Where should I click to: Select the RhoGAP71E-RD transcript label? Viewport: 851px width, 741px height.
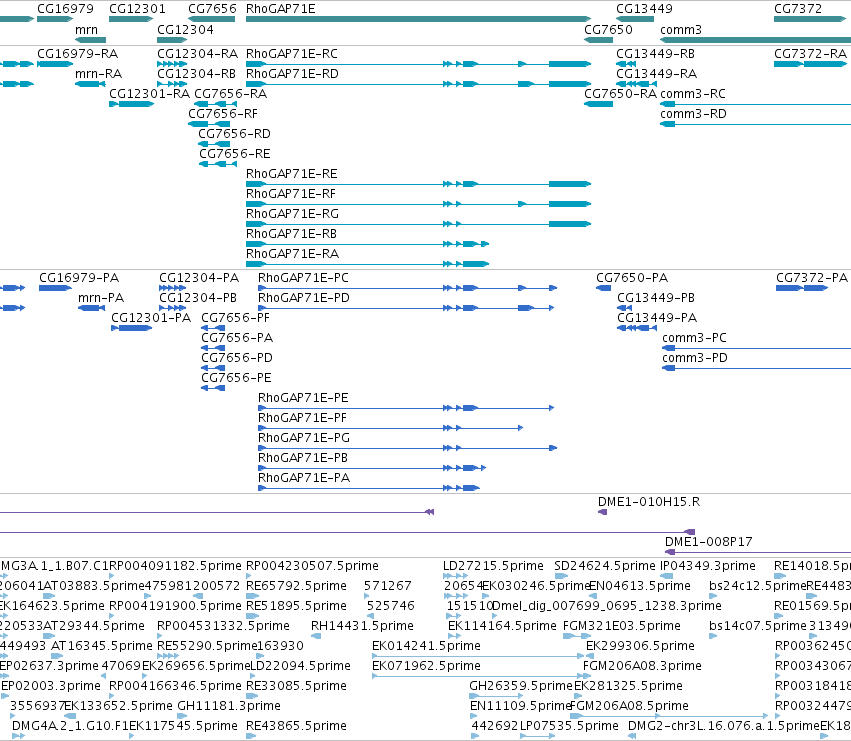[x=292, y=73]
